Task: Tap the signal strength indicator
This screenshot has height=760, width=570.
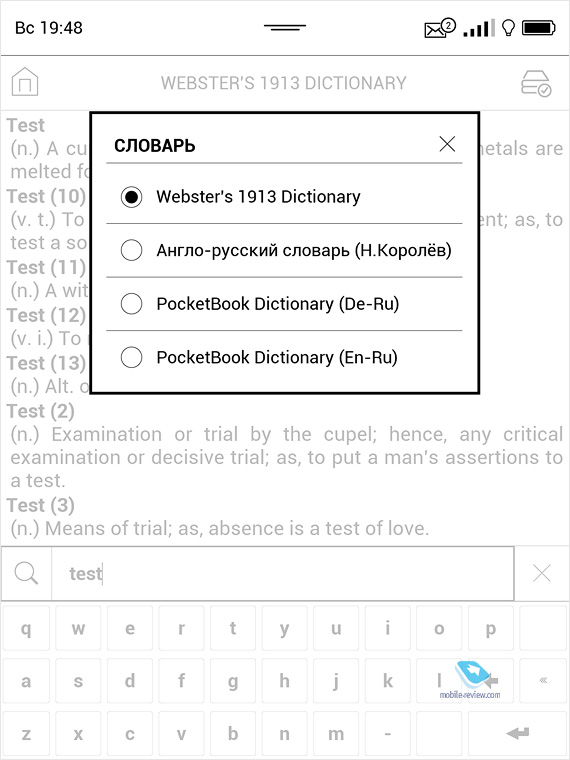Action: pos(479,28)
